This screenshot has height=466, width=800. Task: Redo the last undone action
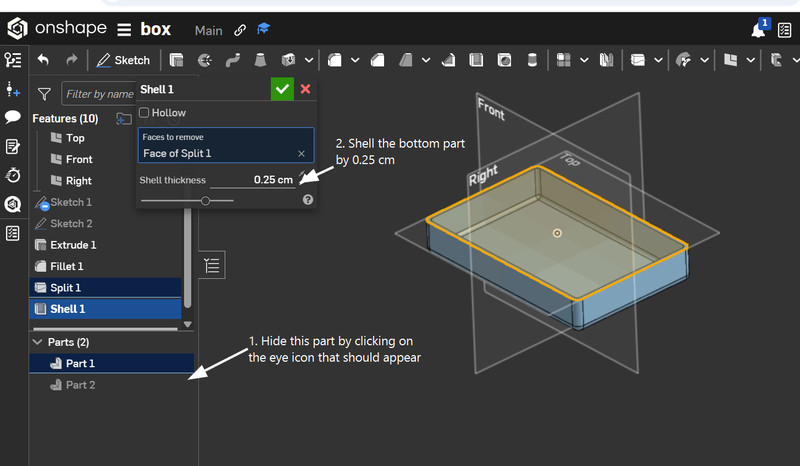[71, 60]
